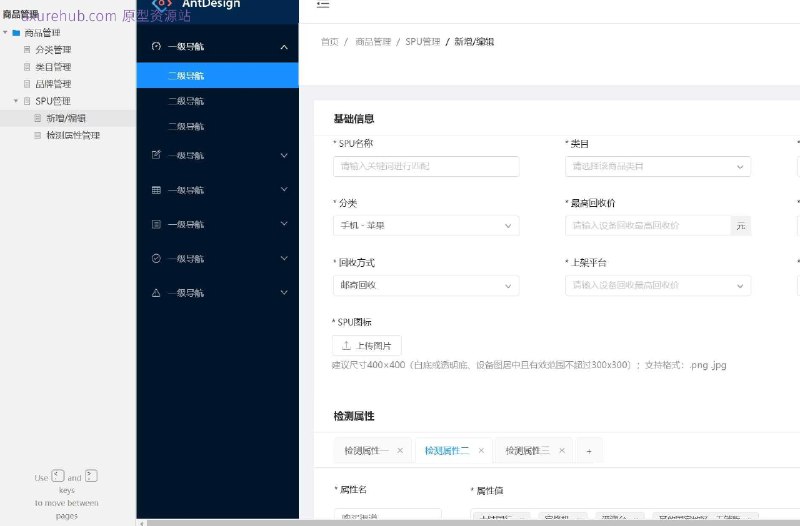Click the blue 商品管理 folder icon
The image size is (800, 526).
pyautogui.click(x=16, y=33)
